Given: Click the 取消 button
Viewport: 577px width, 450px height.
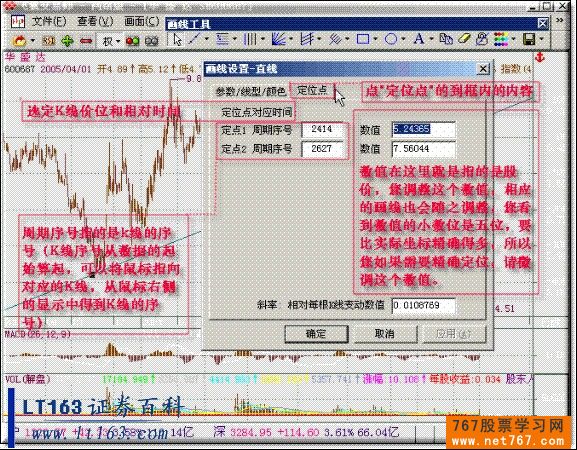Looking at the screenshot, I should (385, 334).
